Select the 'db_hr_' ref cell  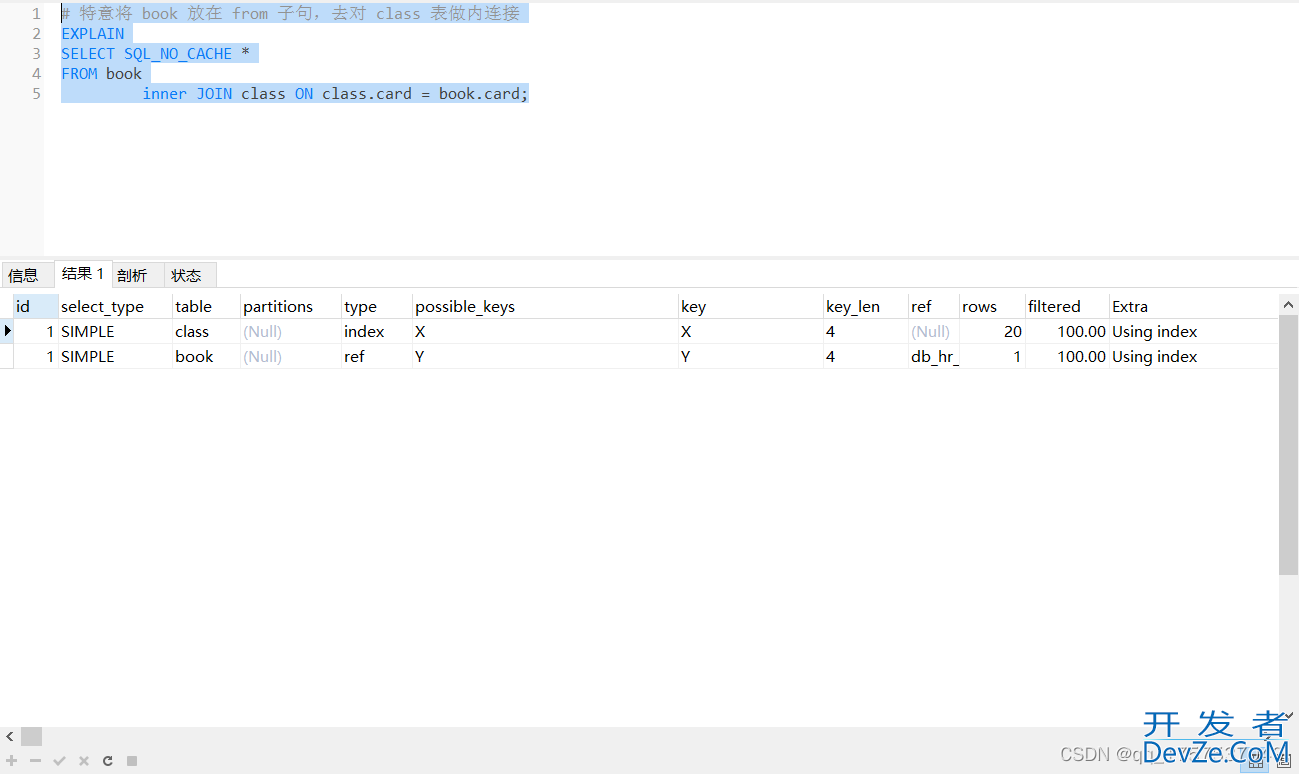point(934,356)
